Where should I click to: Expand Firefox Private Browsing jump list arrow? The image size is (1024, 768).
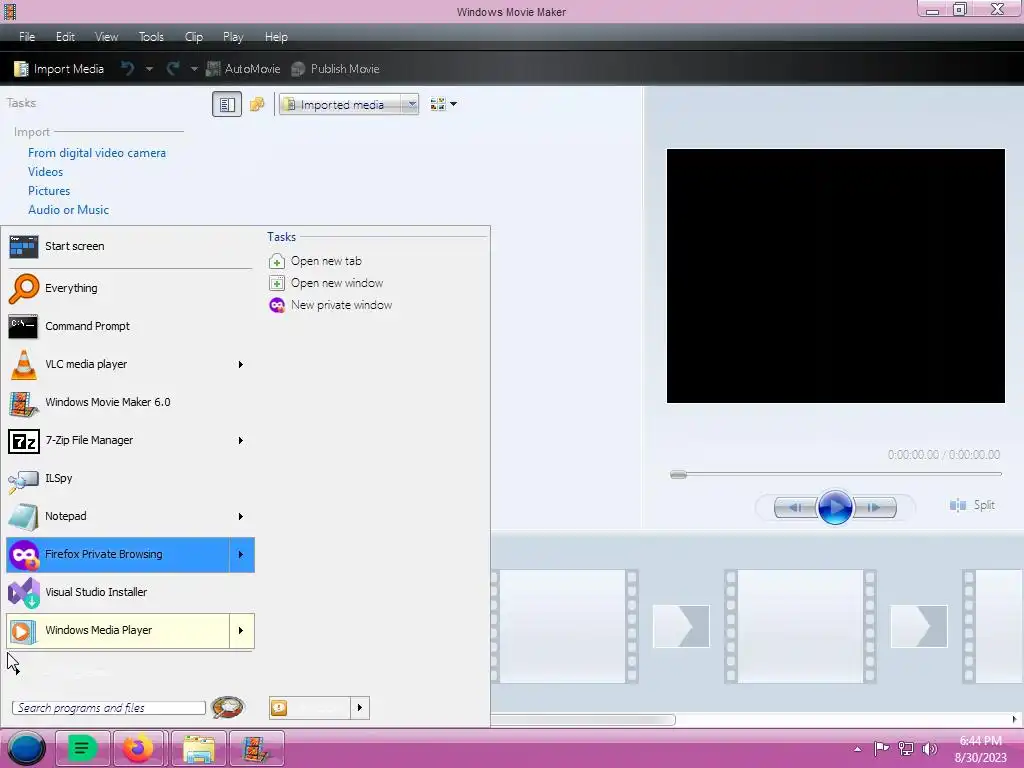[x=241, y=554]
